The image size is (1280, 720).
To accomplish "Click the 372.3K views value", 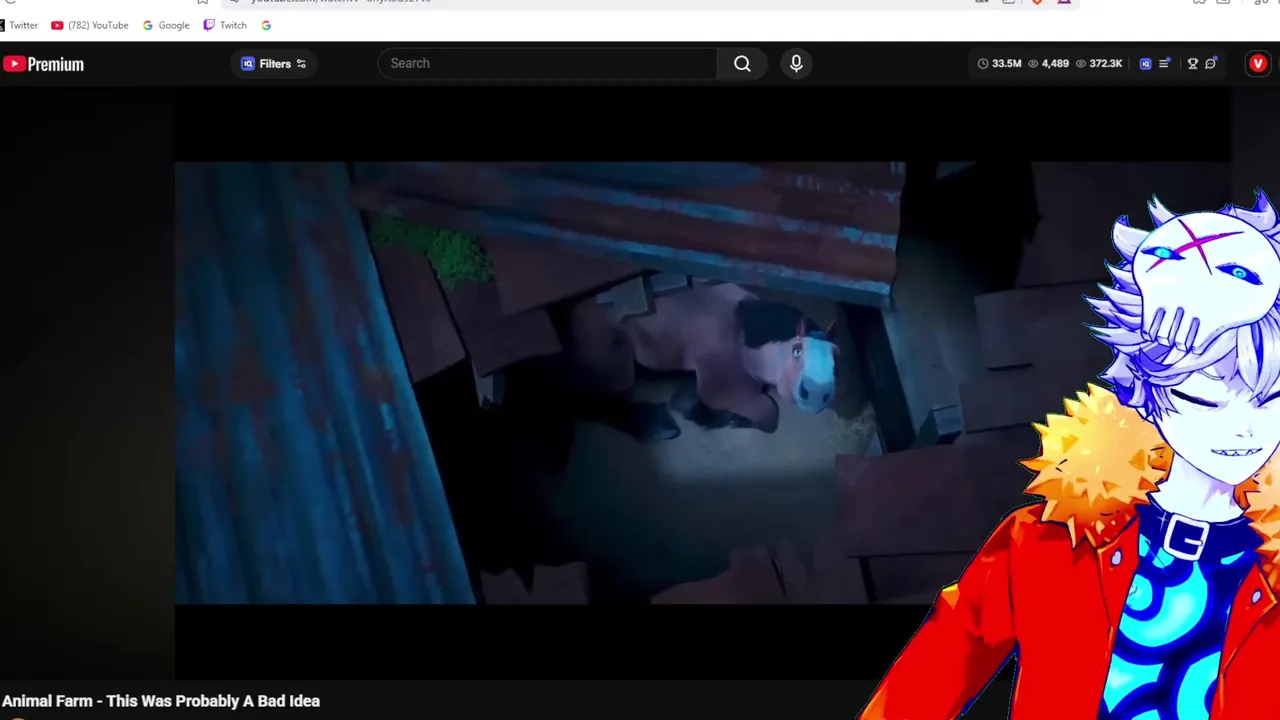I will pos(1106,64).
